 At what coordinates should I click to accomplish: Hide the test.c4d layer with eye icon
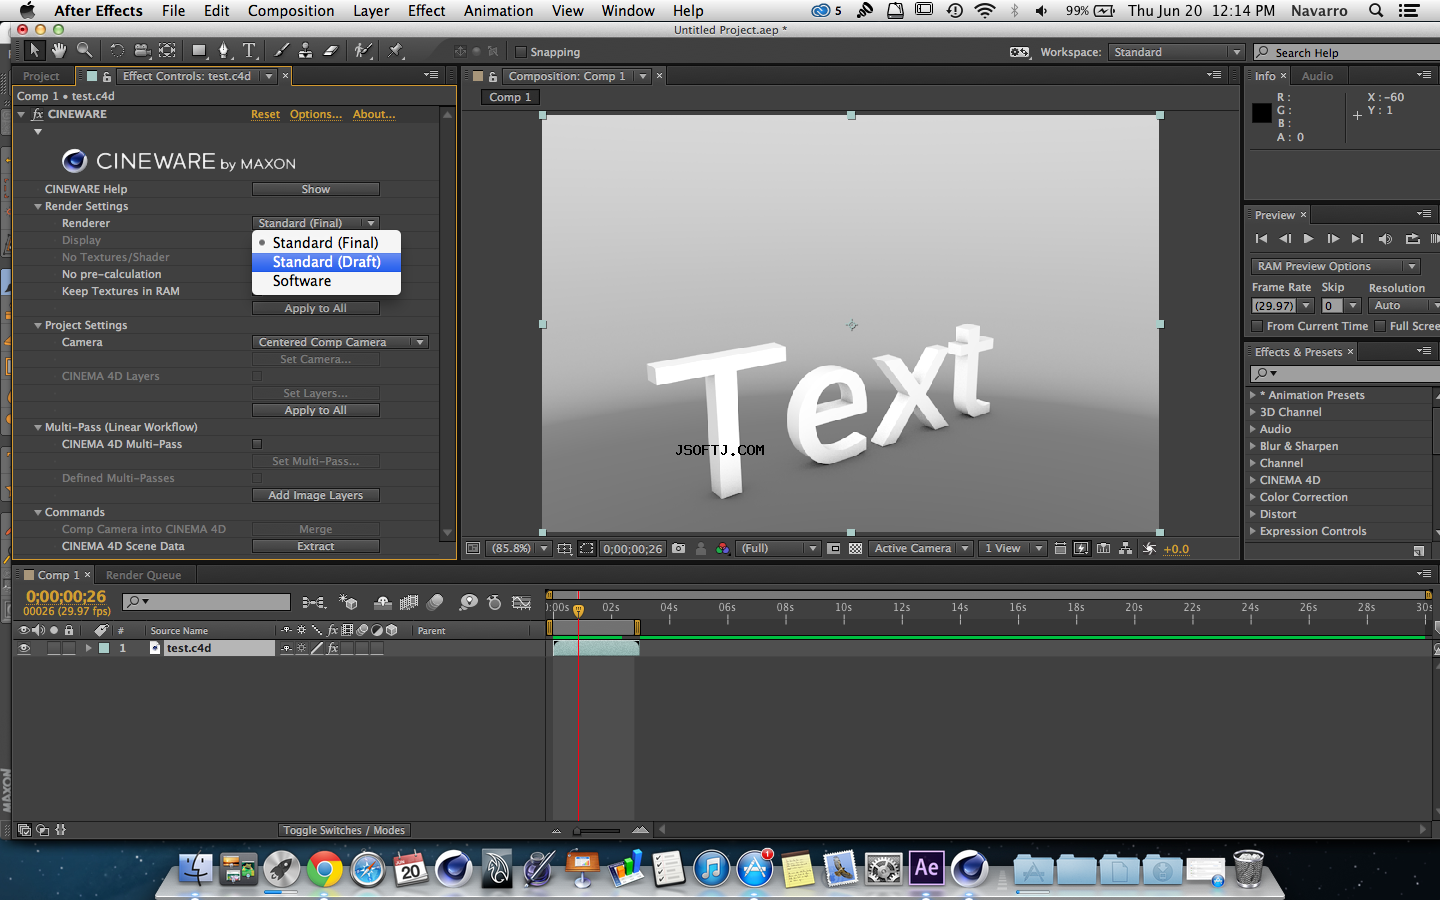24,648
